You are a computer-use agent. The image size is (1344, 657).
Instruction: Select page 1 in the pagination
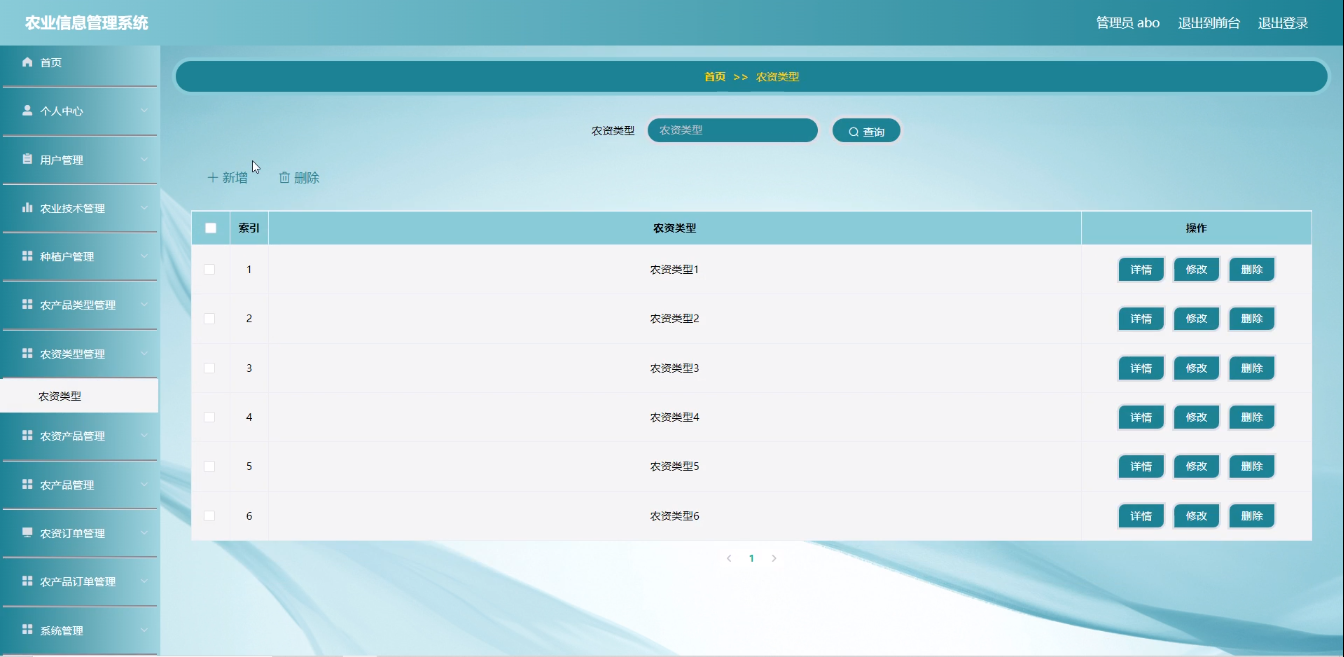[x=751, y=558]
